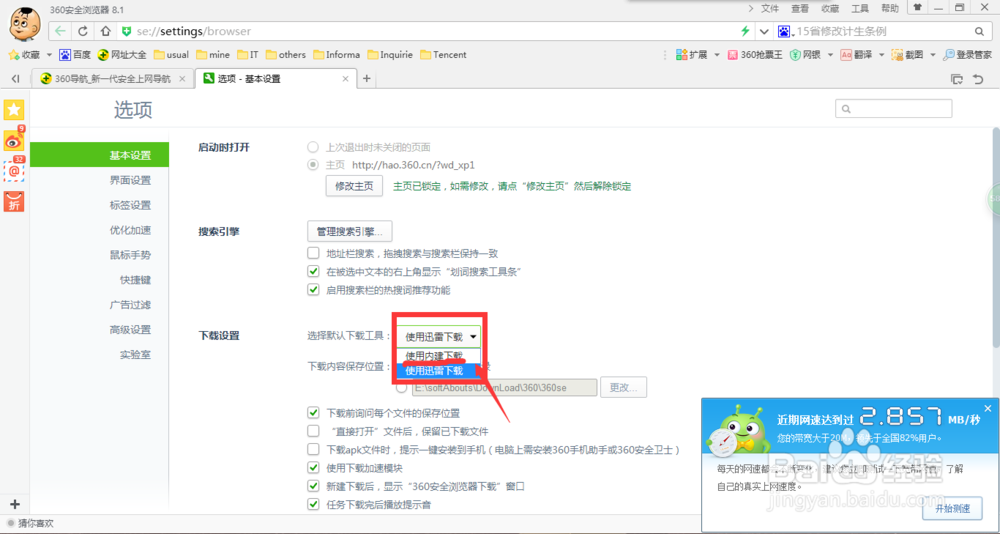Open 界面设置 settings section
This screenshot has height=534, width=1000.
pyautogui.click(x=130, y=180)
